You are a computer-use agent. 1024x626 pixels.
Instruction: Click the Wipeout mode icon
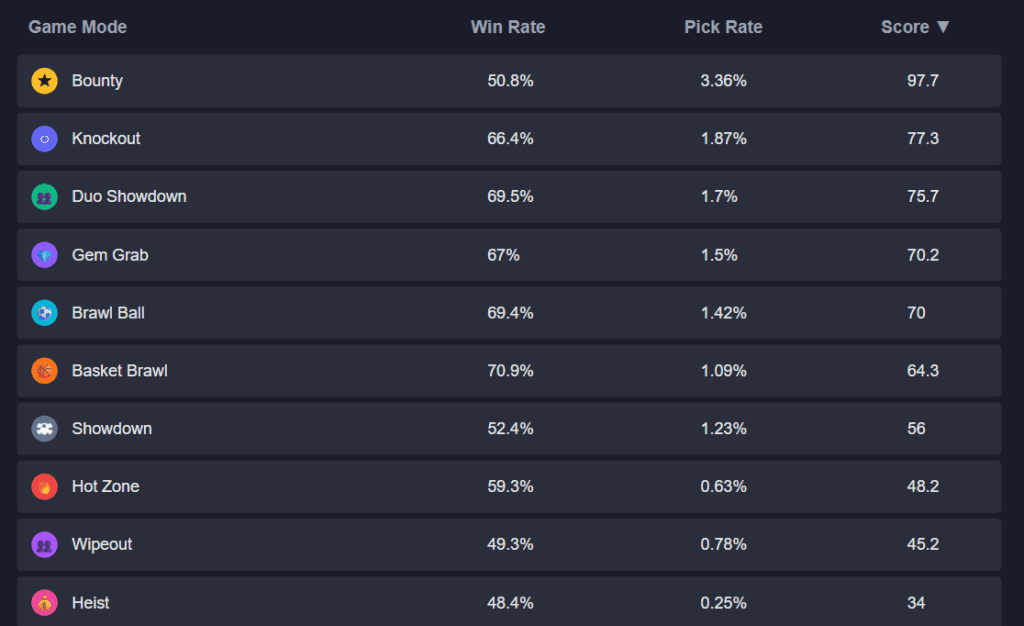pos(44,545)
